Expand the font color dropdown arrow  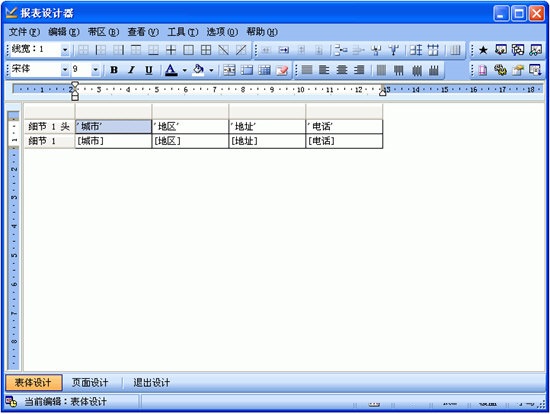pyautogui.click(x=185, y=70)
